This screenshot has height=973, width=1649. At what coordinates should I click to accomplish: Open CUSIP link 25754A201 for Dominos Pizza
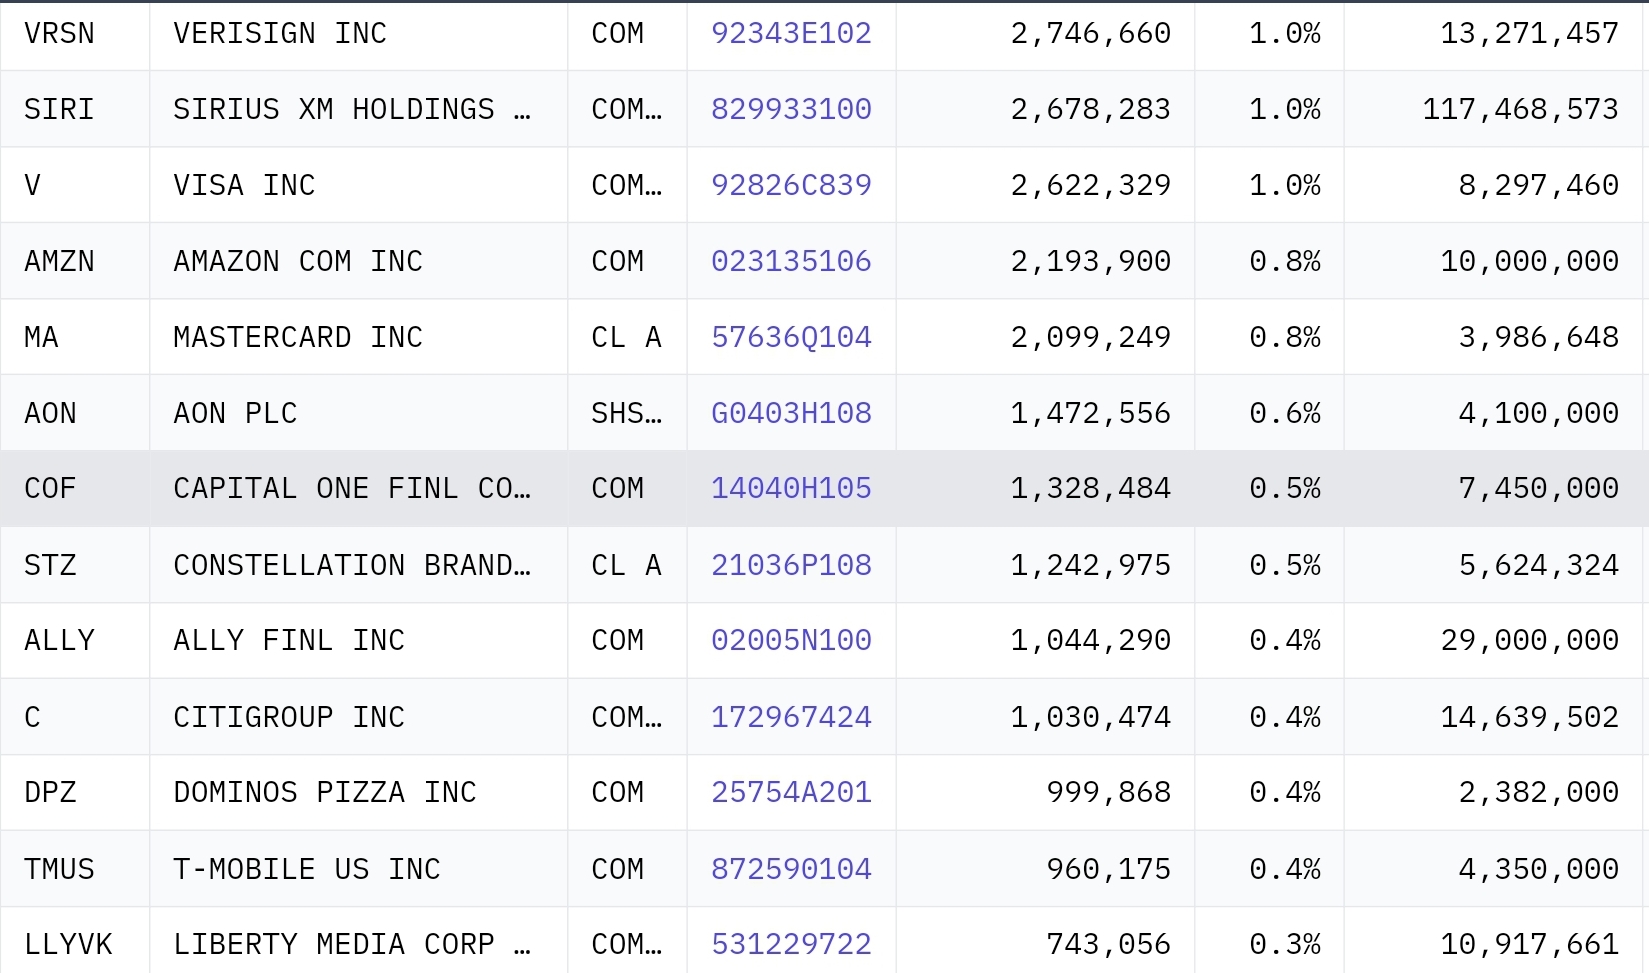pos(791,792)
